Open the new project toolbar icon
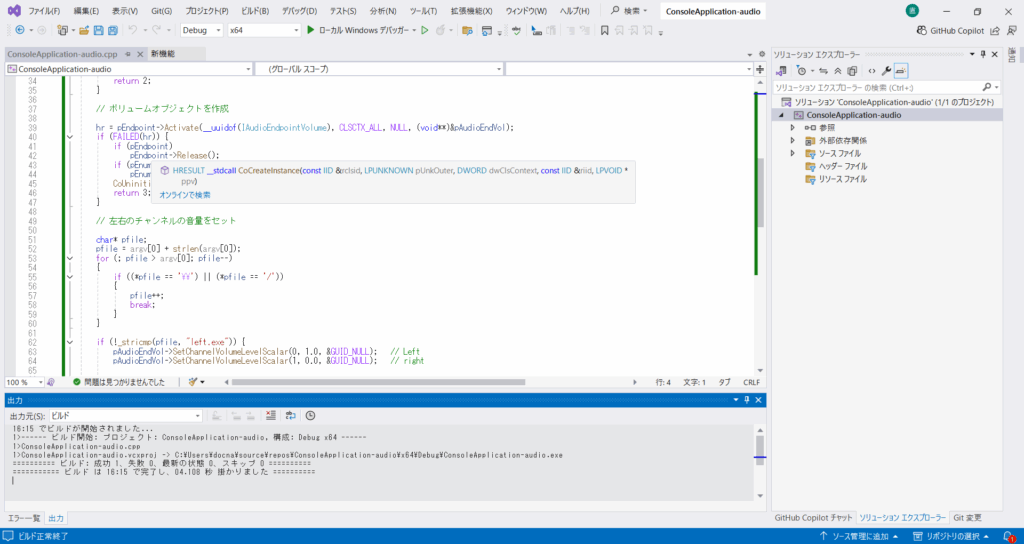The height and width of the screenshot is (544, 1024). 62,30
